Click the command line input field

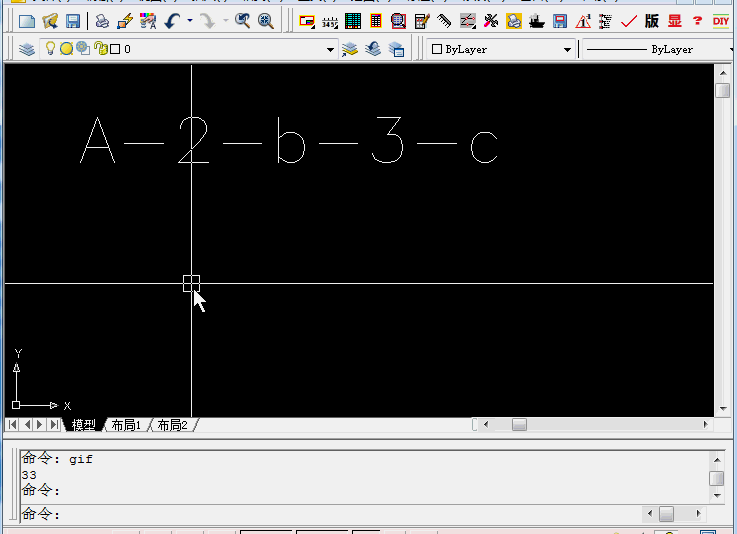point(329,514)
